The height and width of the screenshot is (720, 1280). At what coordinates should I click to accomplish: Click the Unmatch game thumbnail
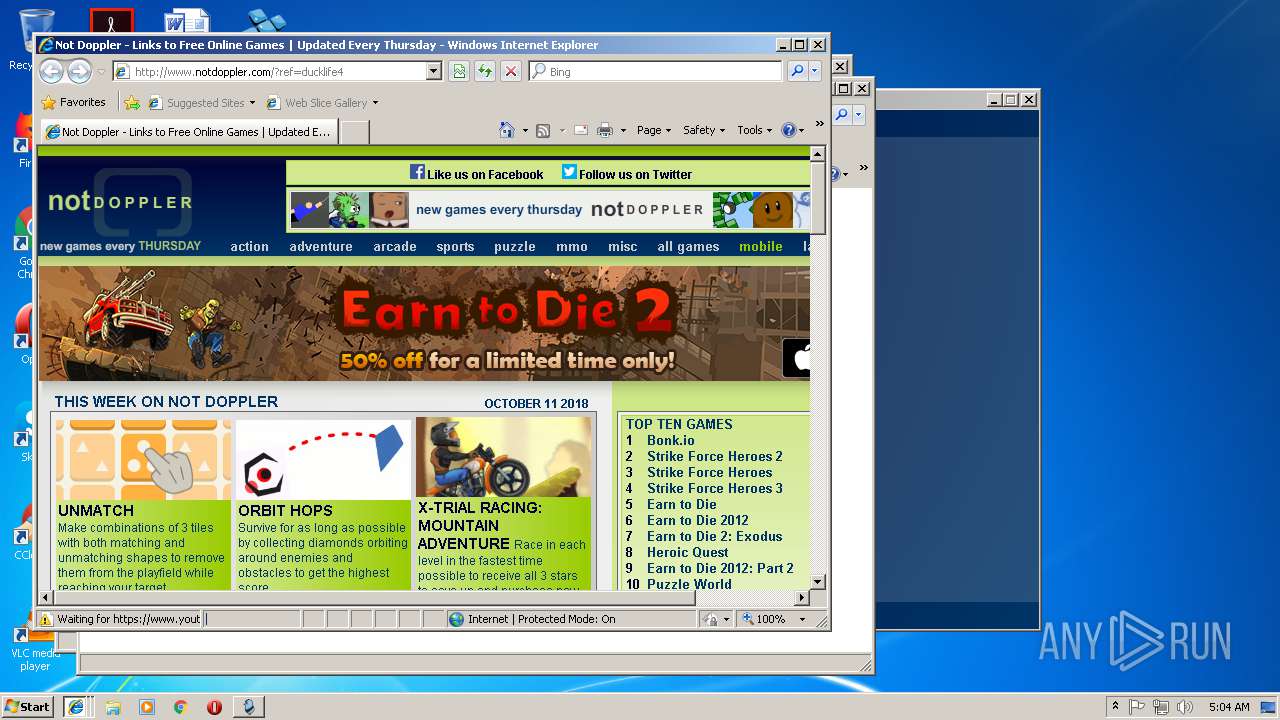[143, 458]
